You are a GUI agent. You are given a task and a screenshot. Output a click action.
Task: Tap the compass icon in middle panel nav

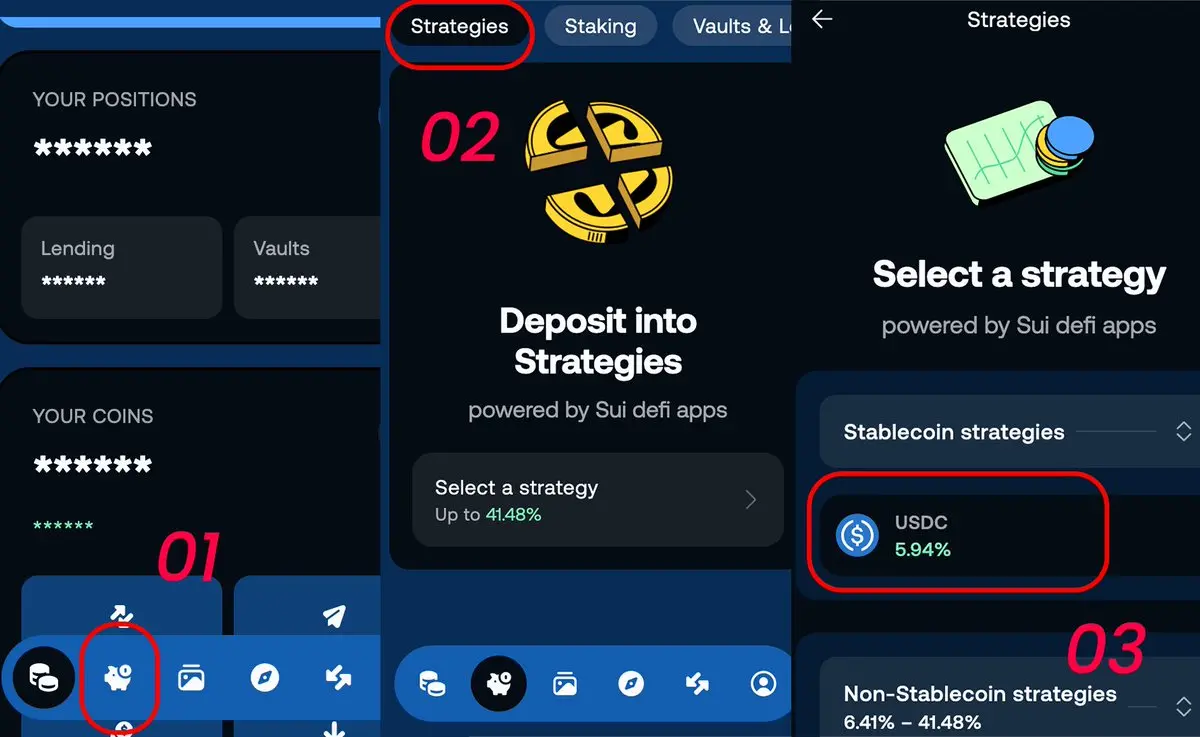pos(631,684)
